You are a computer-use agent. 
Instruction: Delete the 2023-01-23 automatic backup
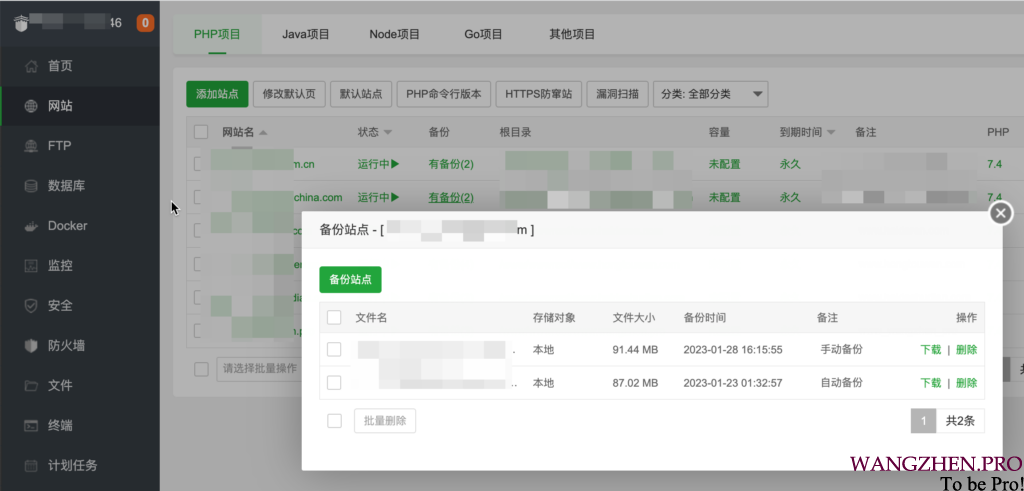[x=966, y=383]
